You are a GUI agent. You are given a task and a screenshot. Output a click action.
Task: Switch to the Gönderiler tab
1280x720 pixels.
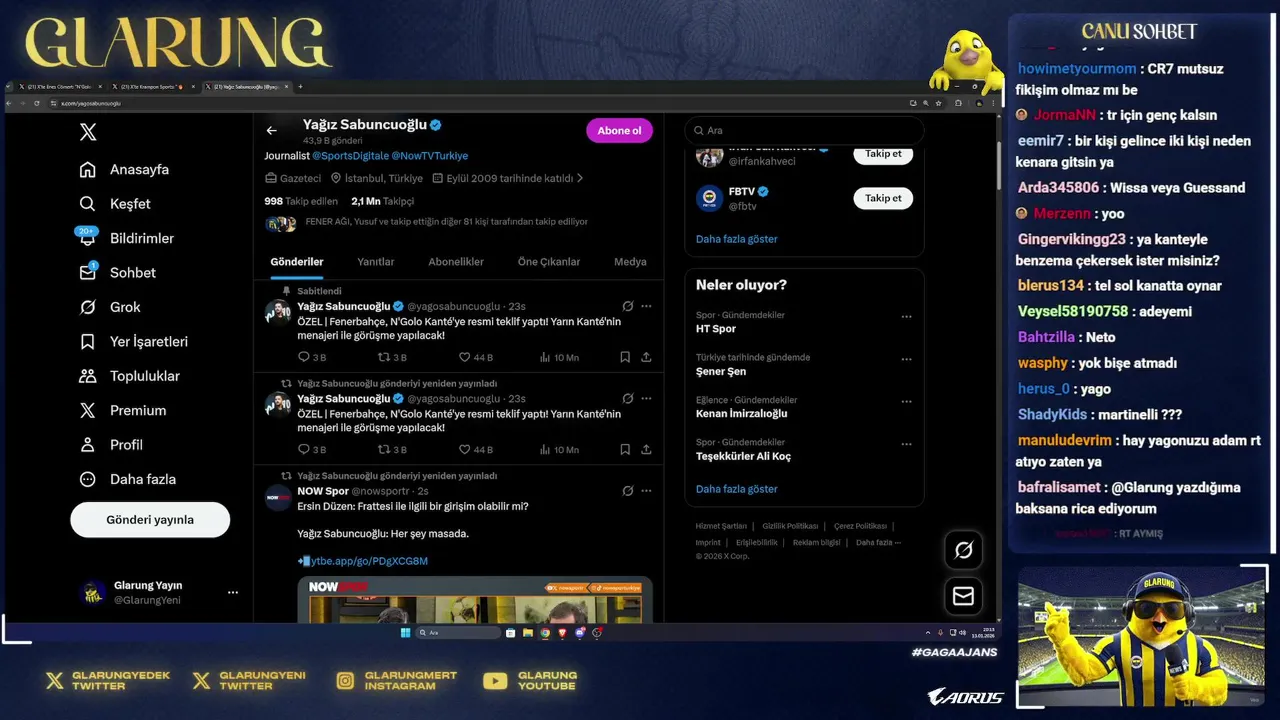[297, 262]
